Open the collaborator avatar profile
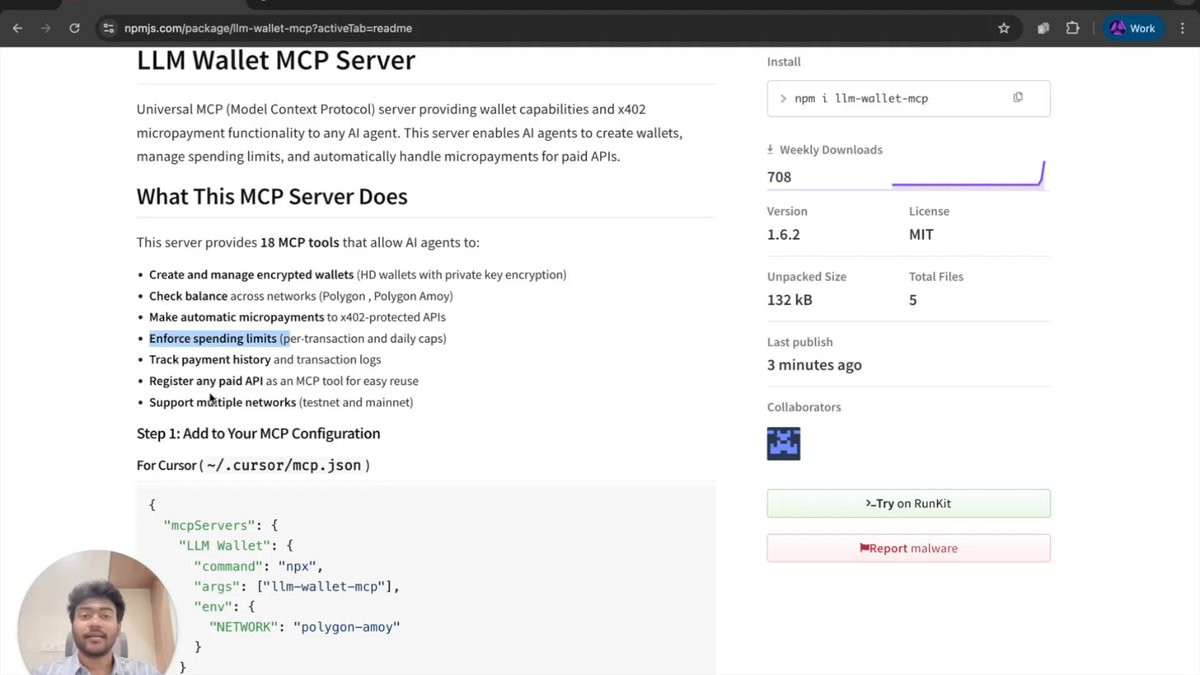The height and width of the screenshot is (675, 1200). point(784,443)
